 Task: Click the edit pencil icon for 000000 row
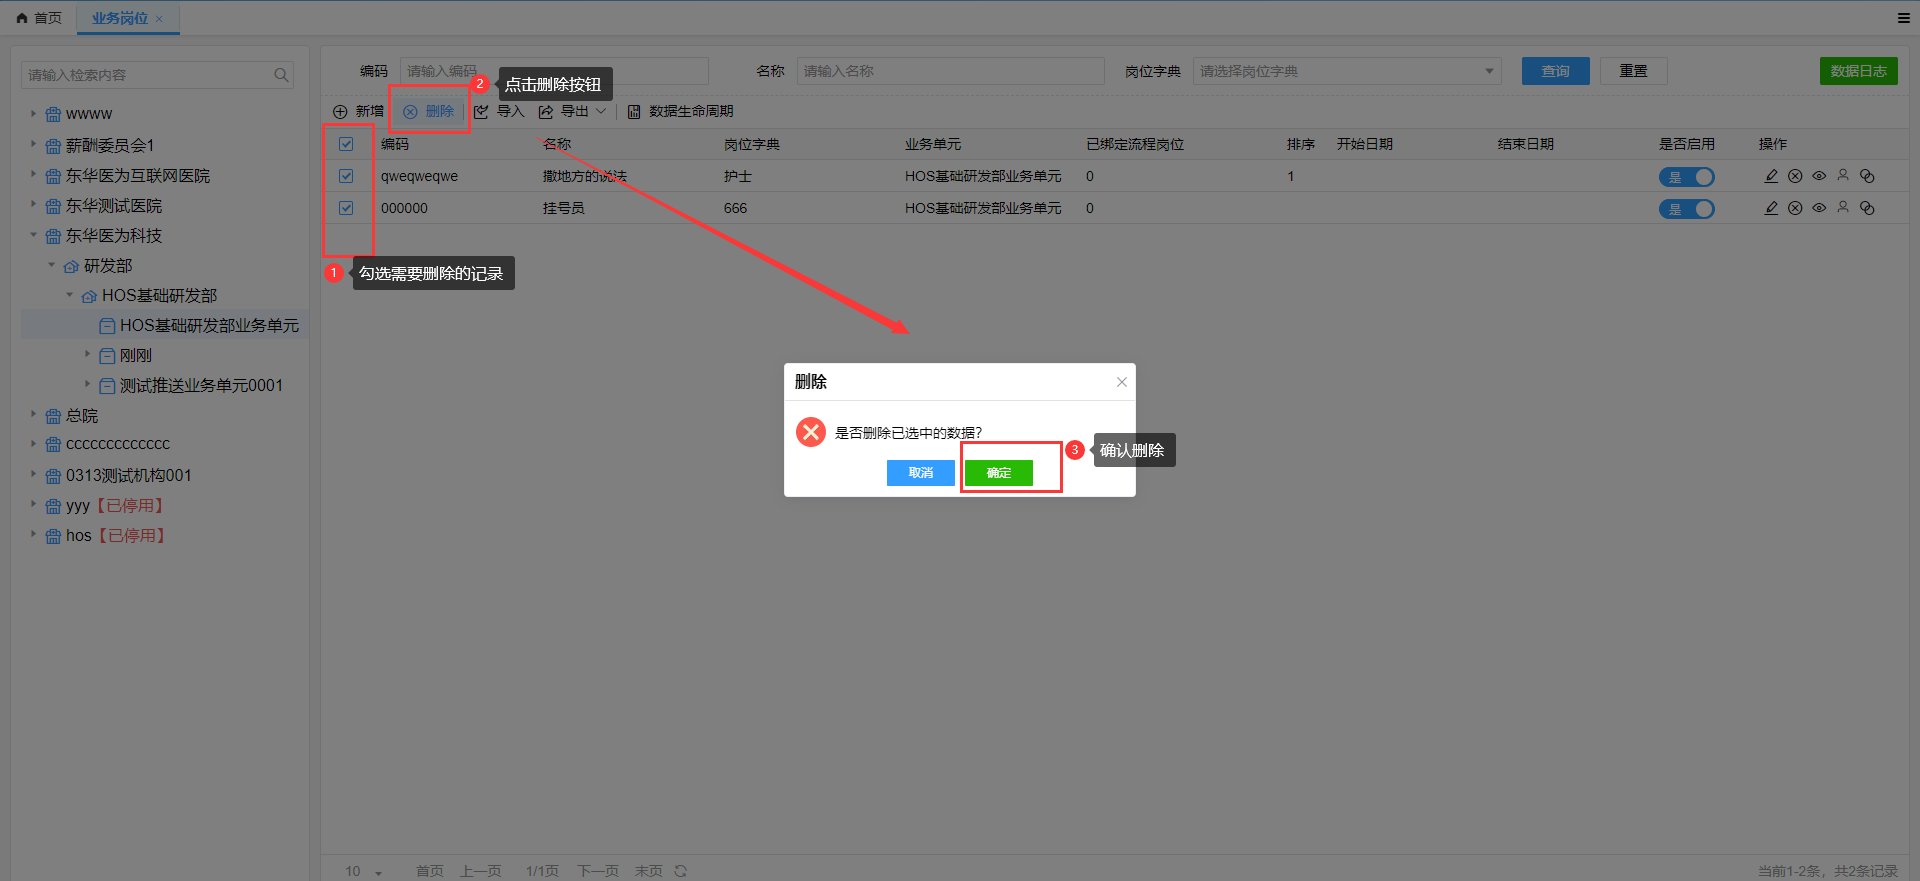[1771, 208]
